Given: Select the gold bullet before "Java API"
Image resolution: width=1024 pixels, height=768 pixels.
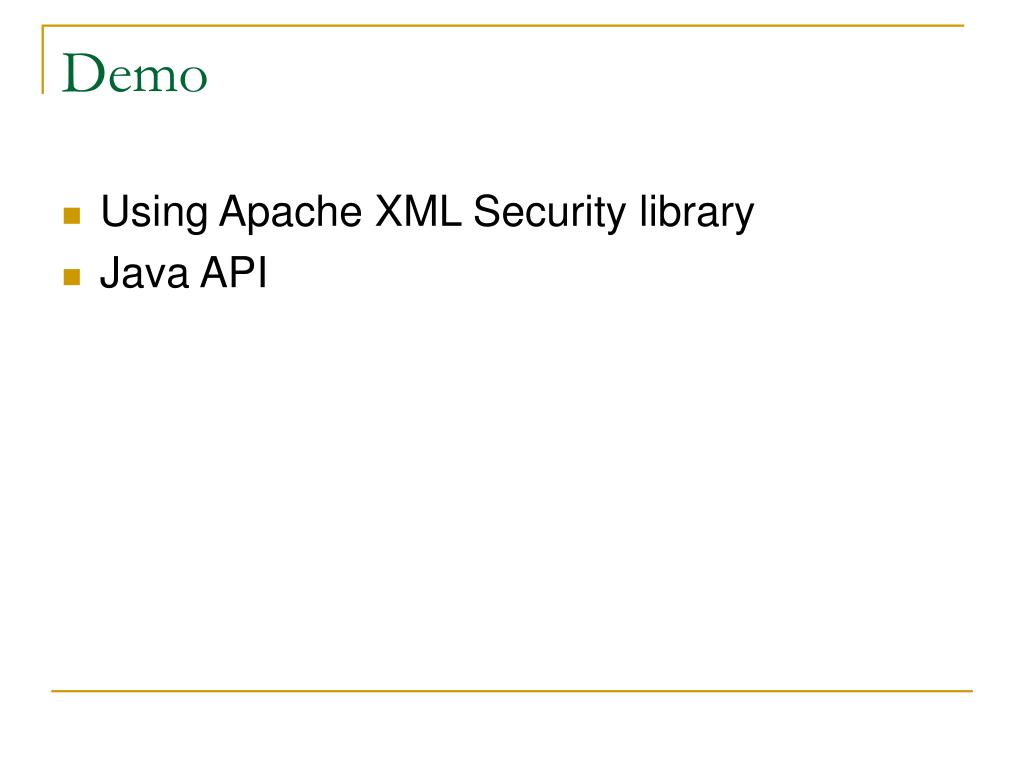Looking at the screenshot, I should [72, 277].
